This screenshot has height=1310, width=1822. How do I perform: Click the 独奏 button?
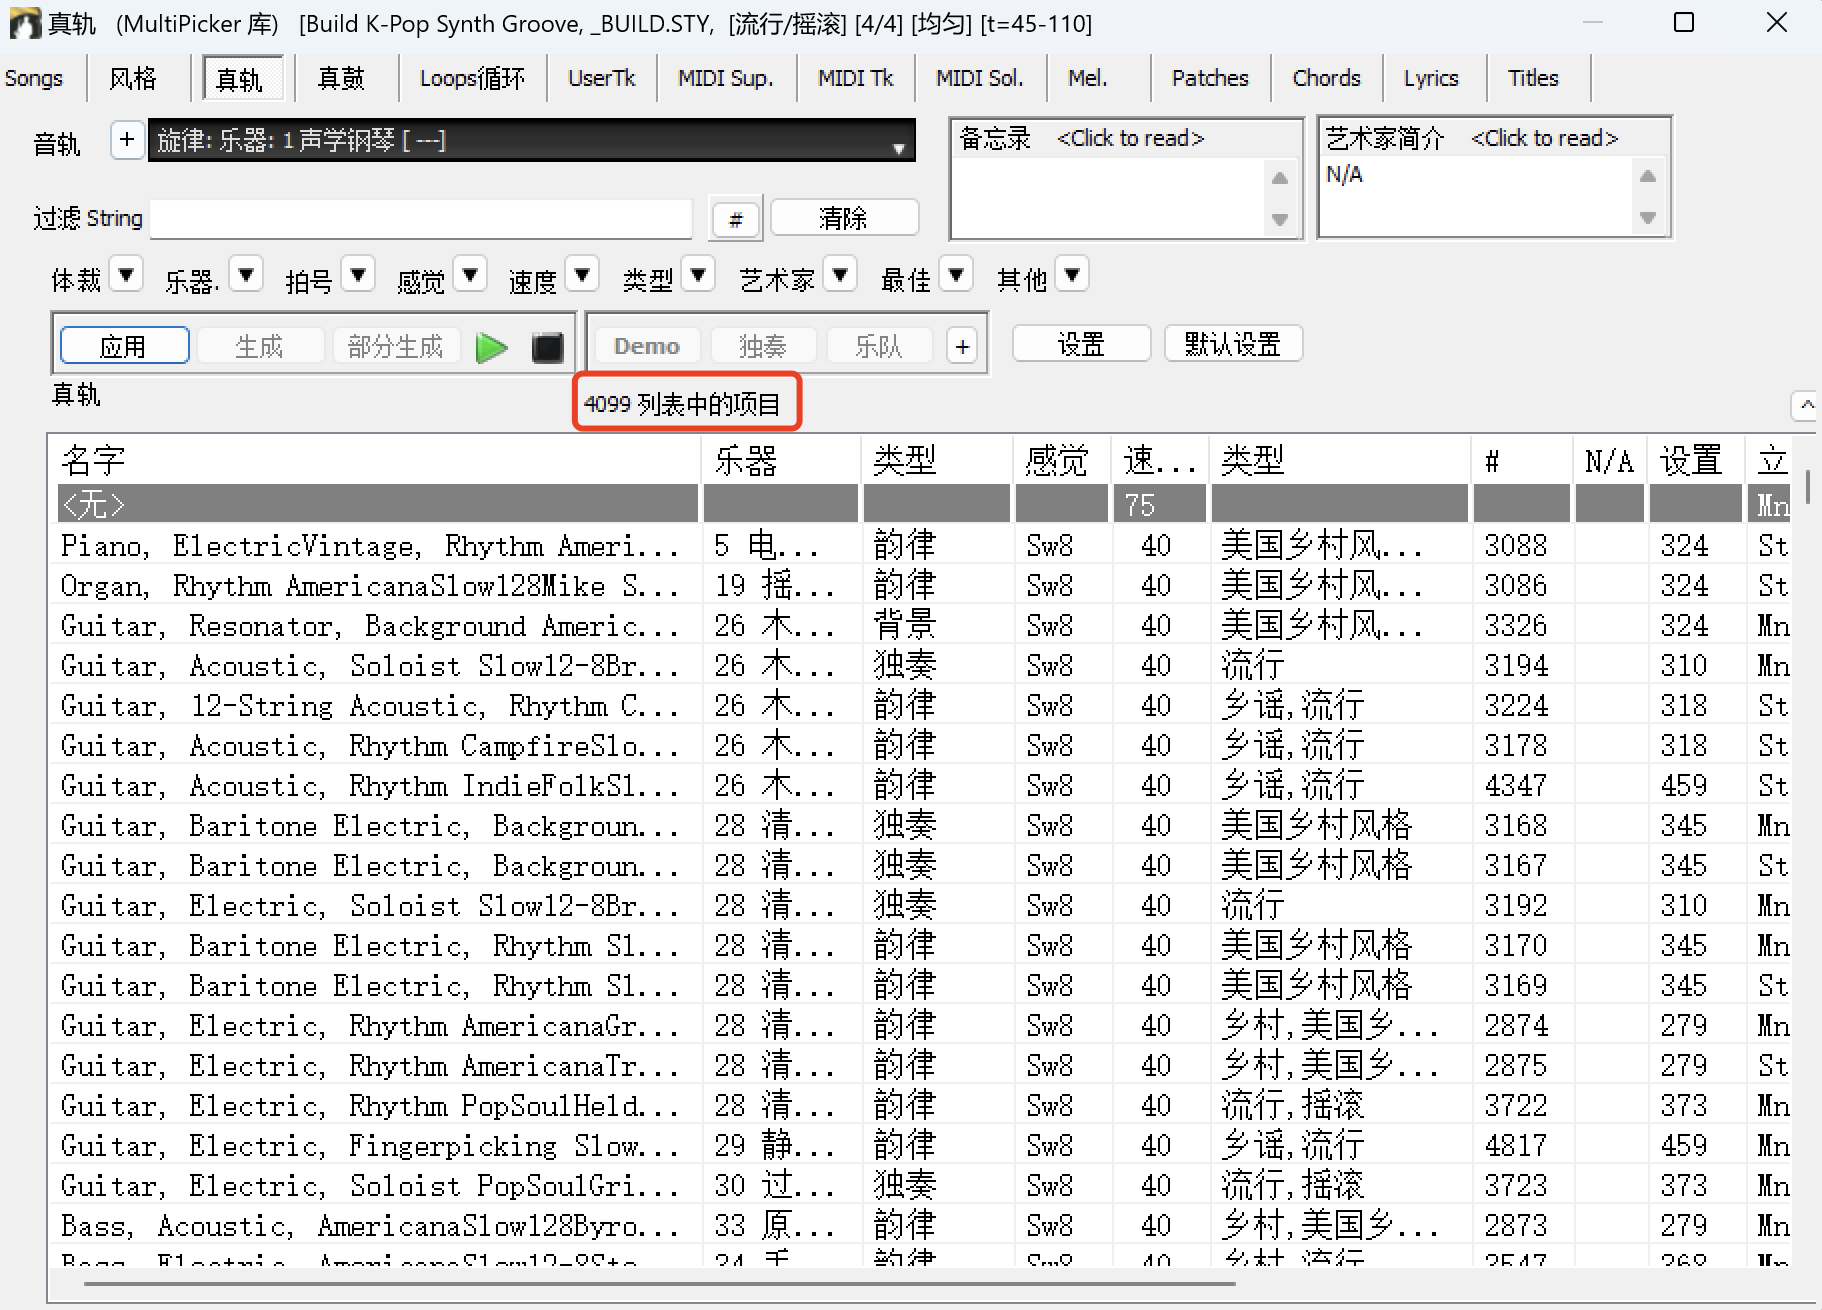pyautogui.click(x=763, y=346)
